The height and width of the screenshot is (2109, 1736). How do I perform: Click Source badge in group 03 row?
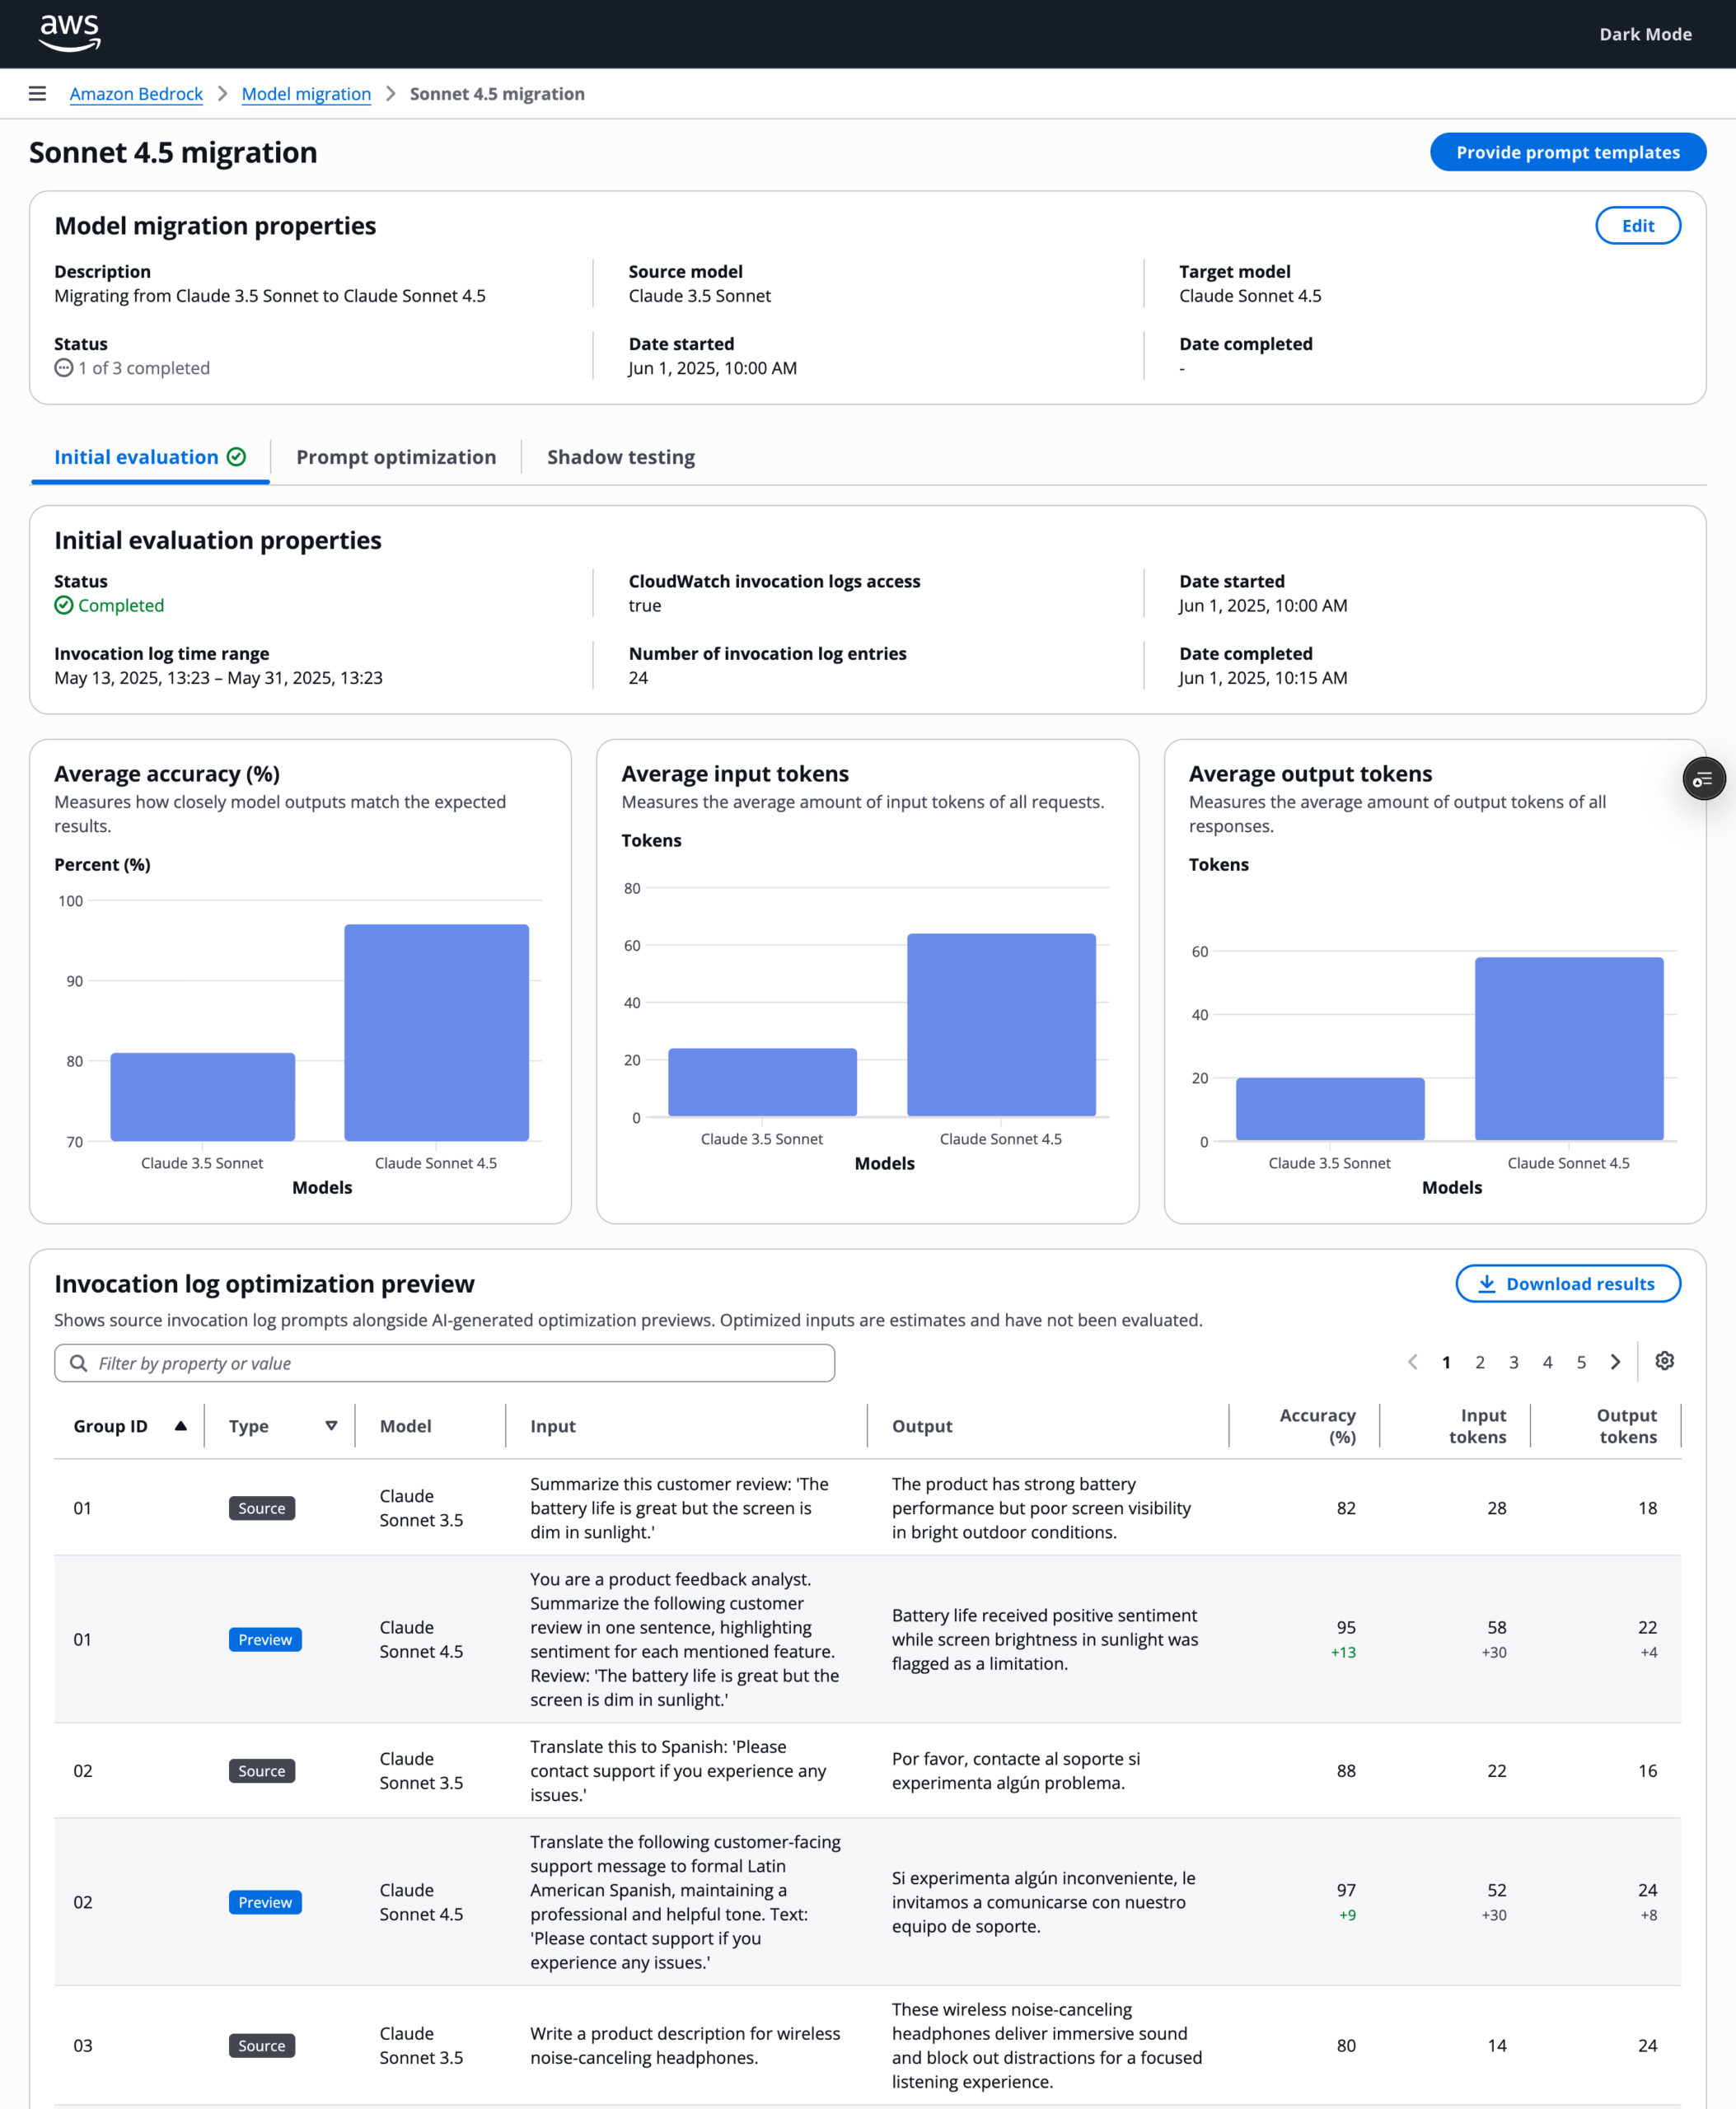[x=262, y=2045]
